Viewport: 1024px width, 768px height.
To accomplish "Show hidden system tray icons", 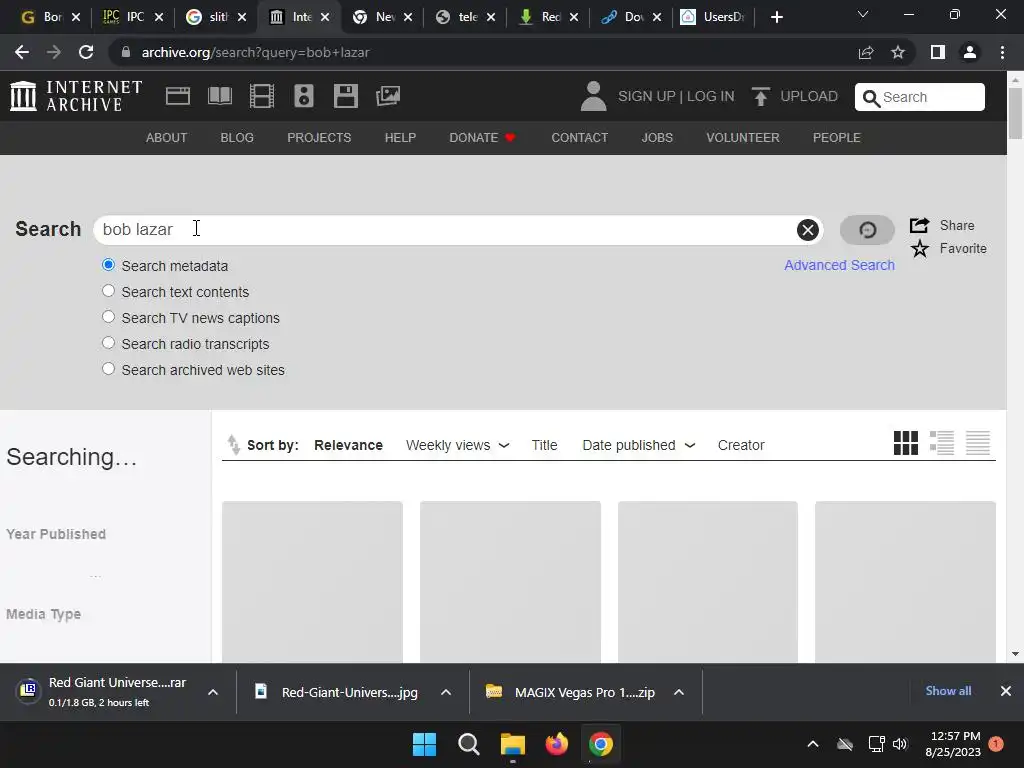I will point(812,744).
